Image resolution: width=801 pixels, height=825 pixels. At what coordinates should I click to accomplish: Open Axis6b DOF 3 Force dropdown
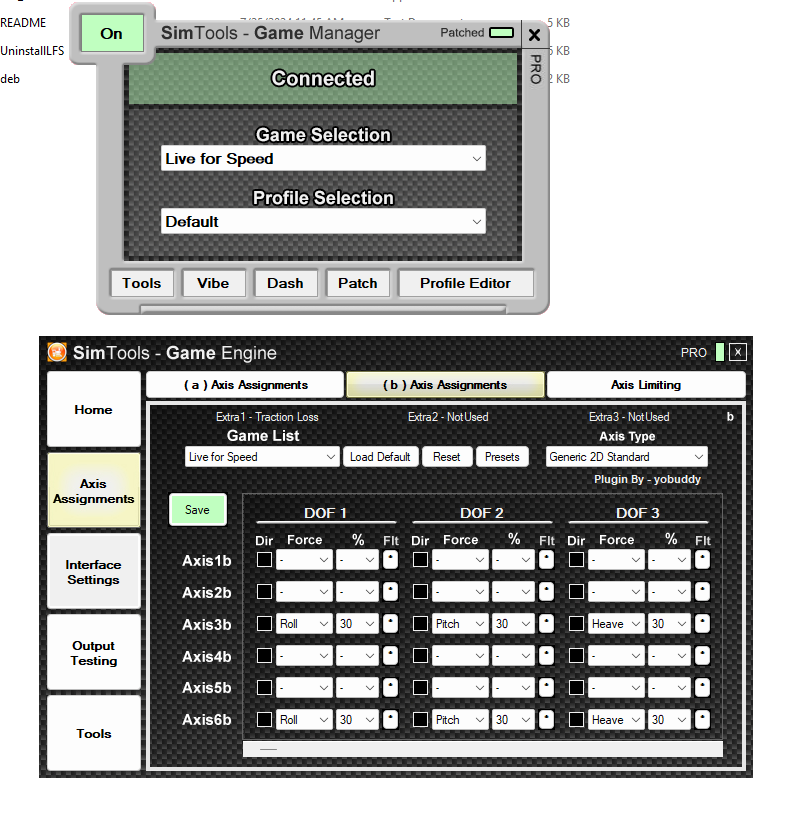click(616, 719)
